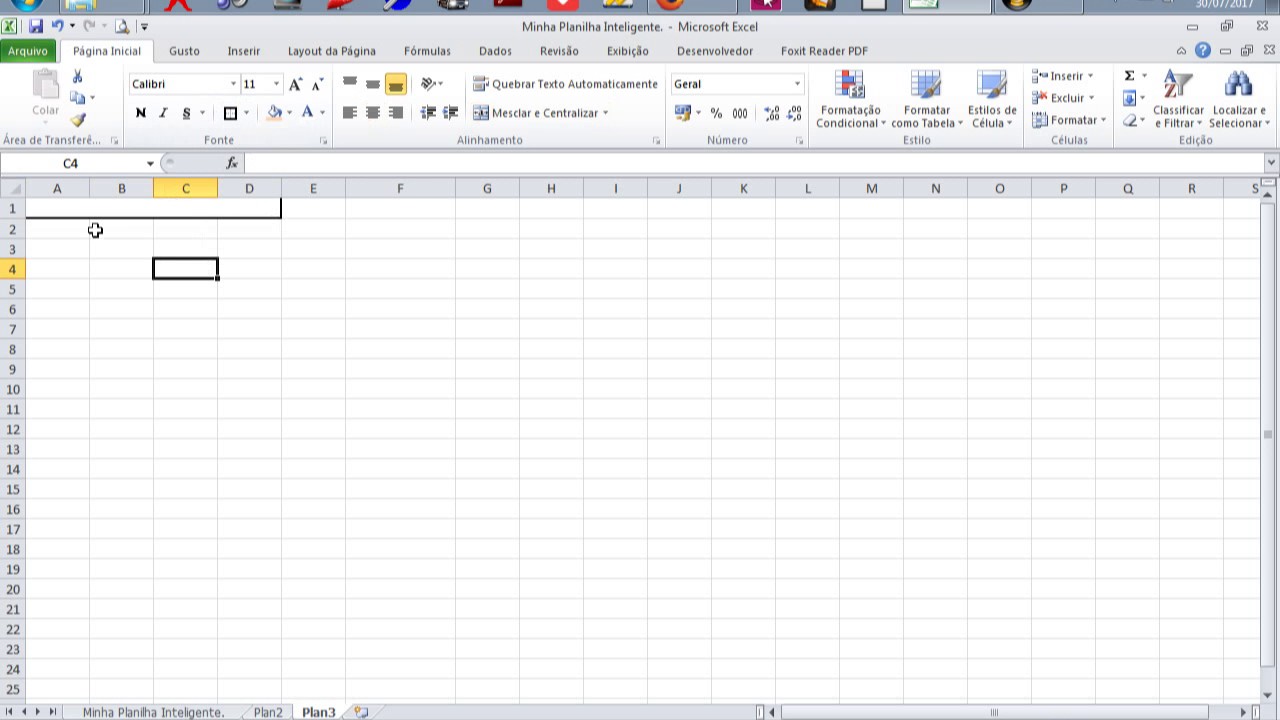Apply percent style icon
The width and height of the screenshot is (1280, 720).
[716, 113]
